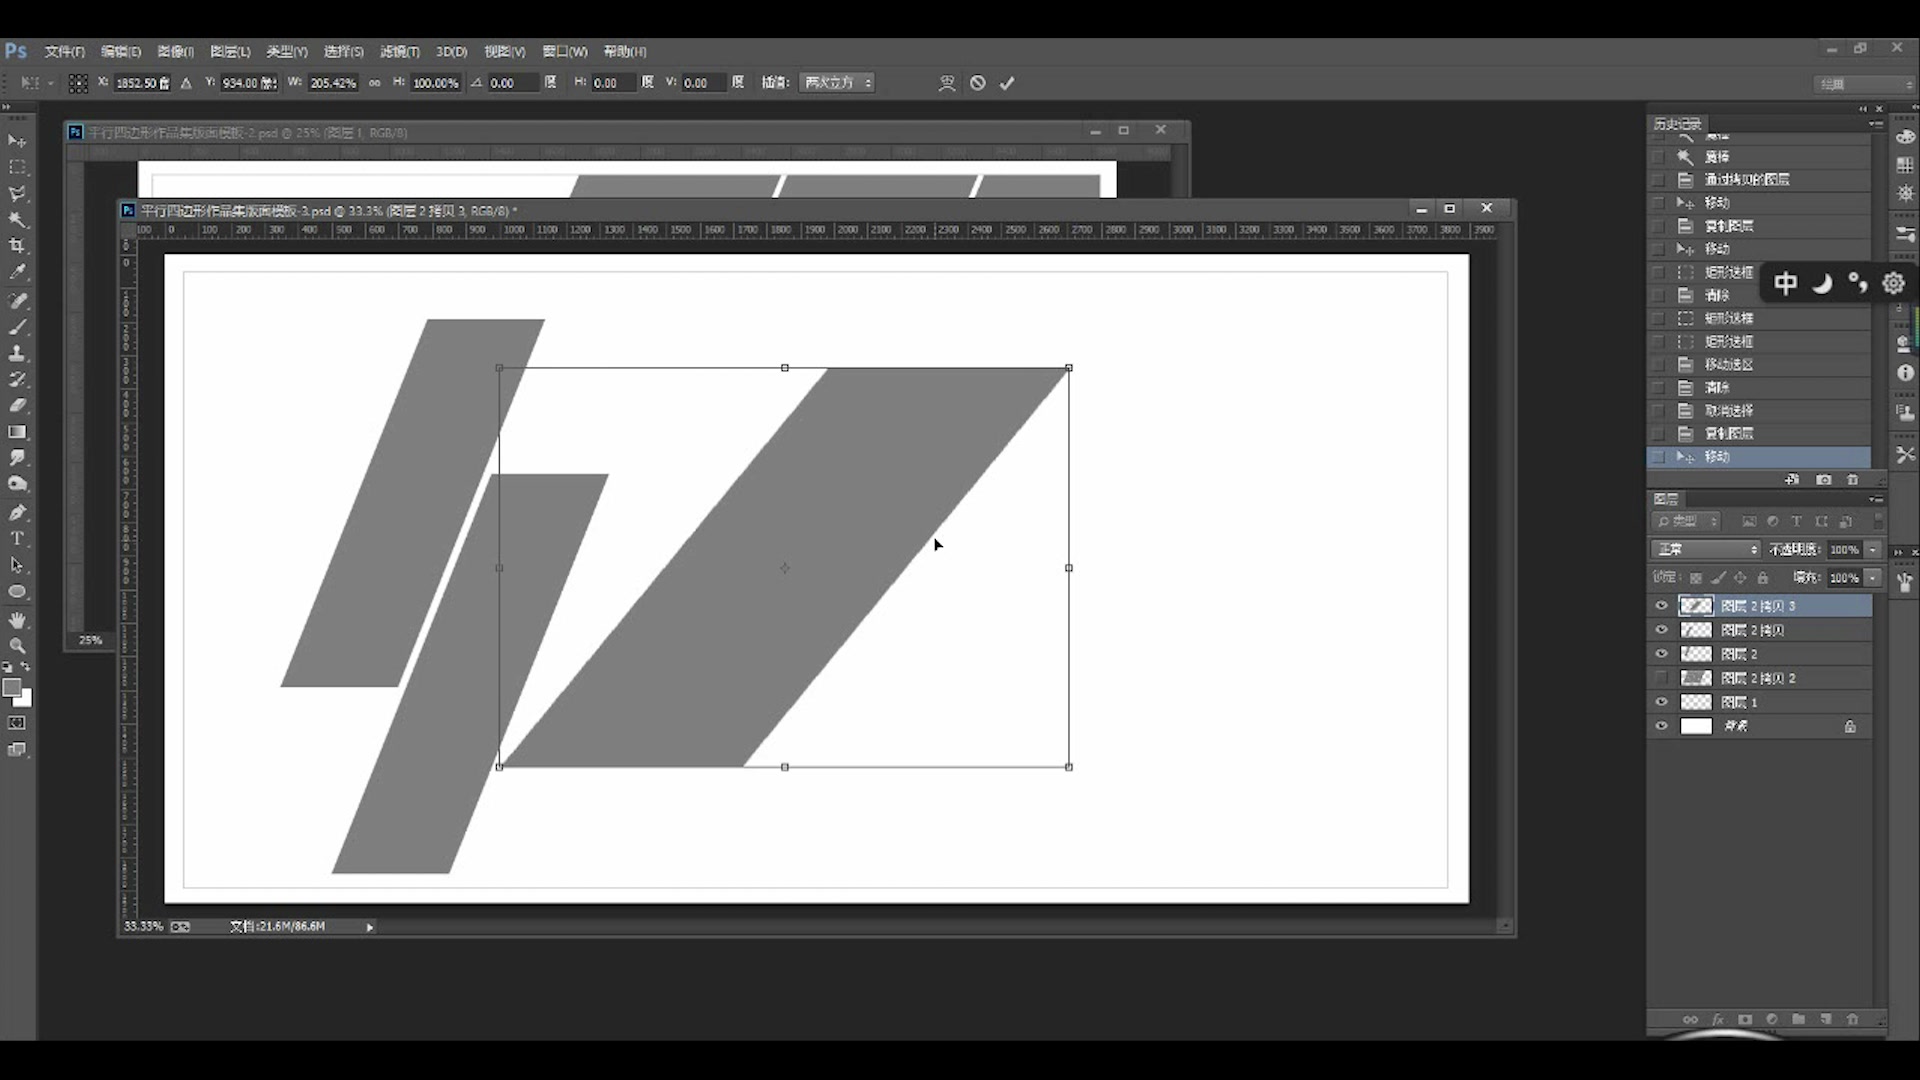Select layer '图层 1' by name

pos(1739,702)
